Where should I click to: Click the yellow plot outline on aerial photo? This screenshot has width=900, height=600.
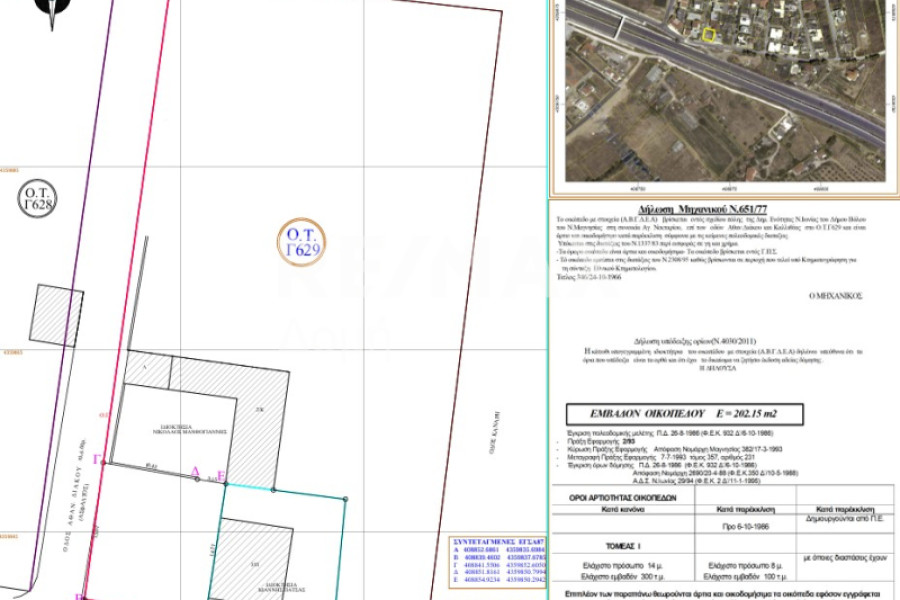click(x=709, y=35)
